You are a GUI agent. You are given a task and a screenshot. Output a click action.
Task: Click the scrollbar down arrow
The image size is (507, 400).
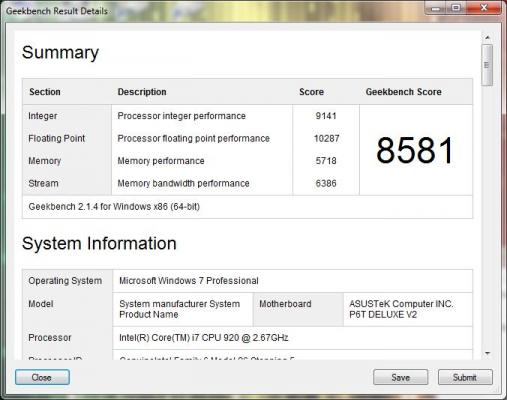point(487,353)
